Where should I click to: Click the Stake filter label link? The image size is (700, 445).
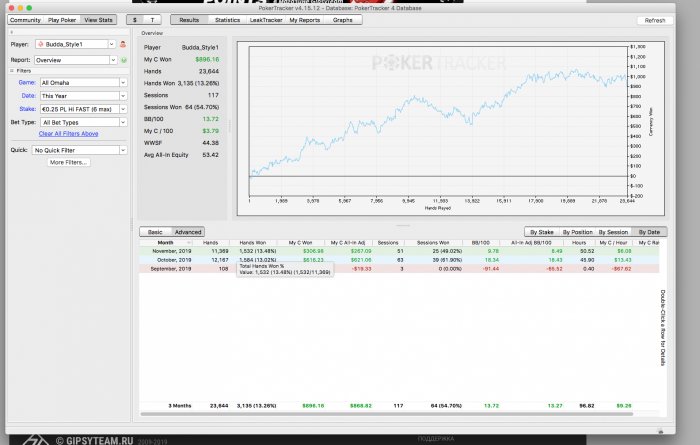[x=28, y=109]
